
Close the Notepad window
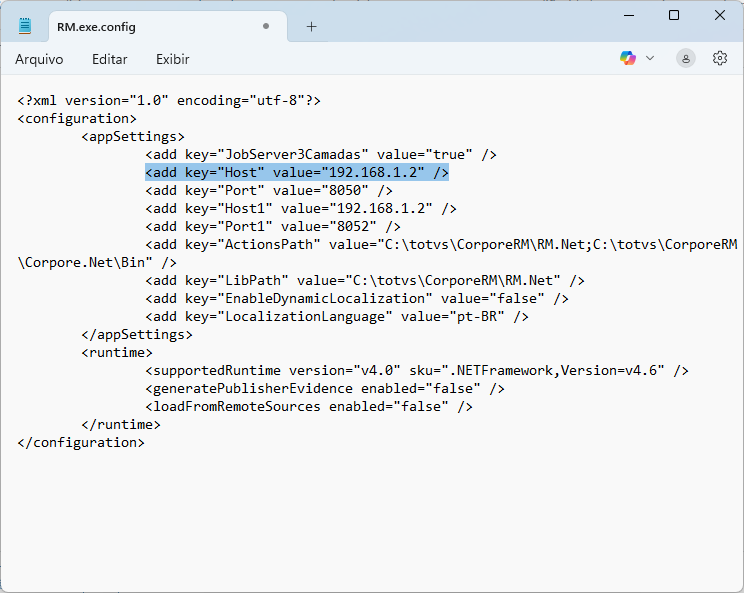719,15
